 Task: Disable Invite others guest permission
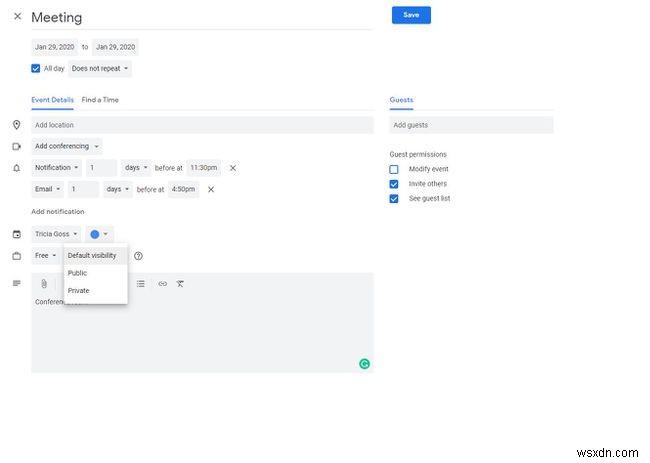(394, 184)
